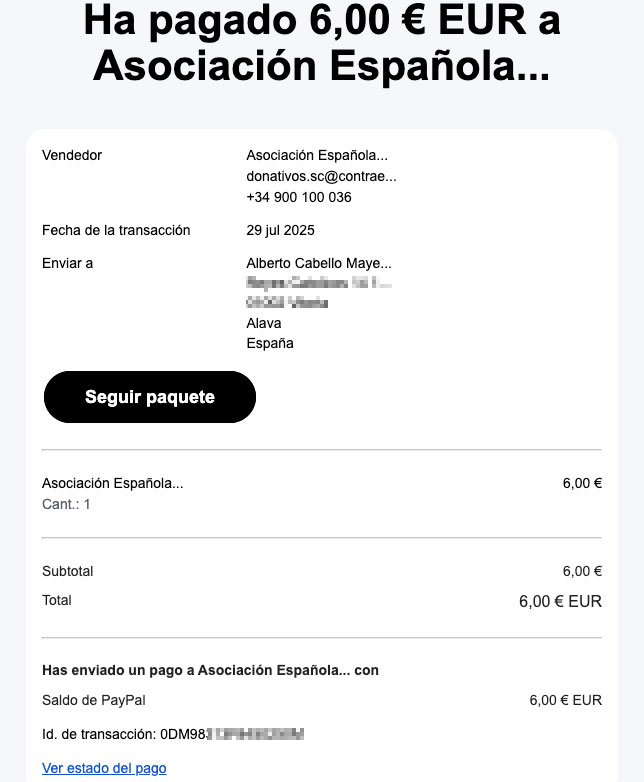This screenshot has height=782, width=644.
Task: Click the 6,00 € EUR amount beside Saldo de PayPal
Action: (x=566, y=700)
